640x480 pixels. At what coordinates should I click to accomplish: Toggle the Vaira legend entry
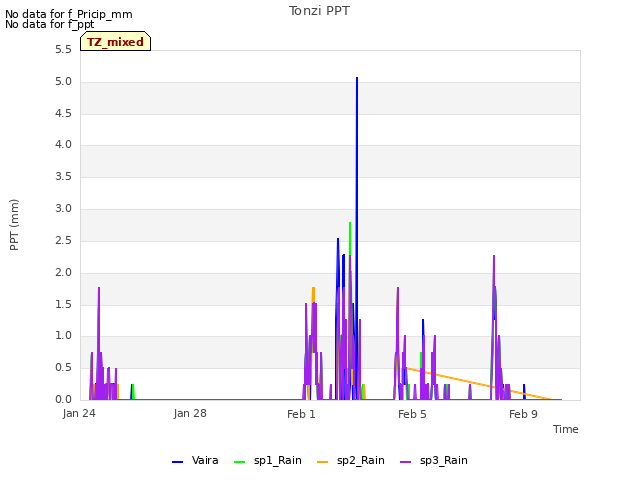pyautogui.click(x=195, y=460)
